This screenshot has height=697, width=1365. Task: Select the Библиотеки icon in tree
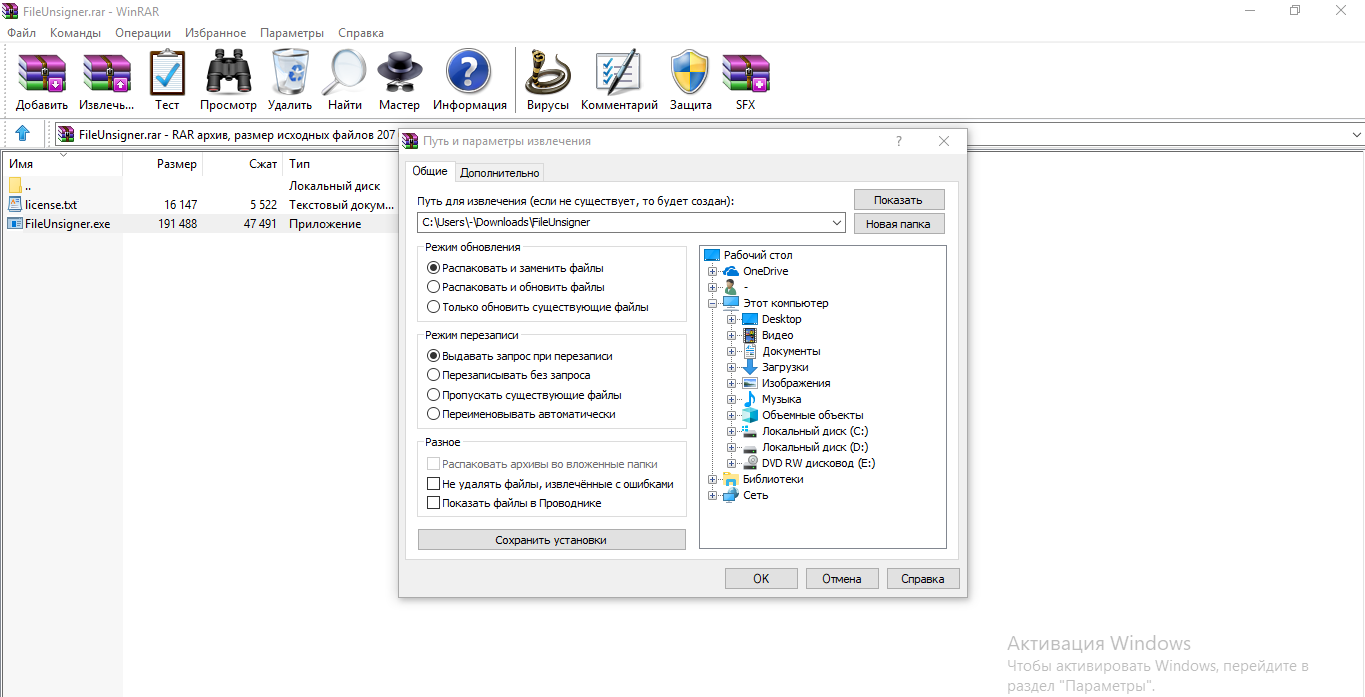coord(731,479)
